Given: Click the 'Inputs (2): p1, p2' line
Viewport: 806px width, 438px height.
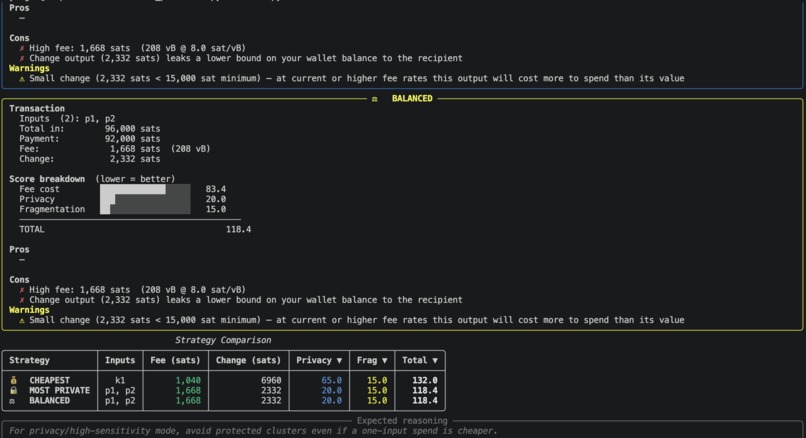Looking at the screenshot, I should (x=67, y=119).
